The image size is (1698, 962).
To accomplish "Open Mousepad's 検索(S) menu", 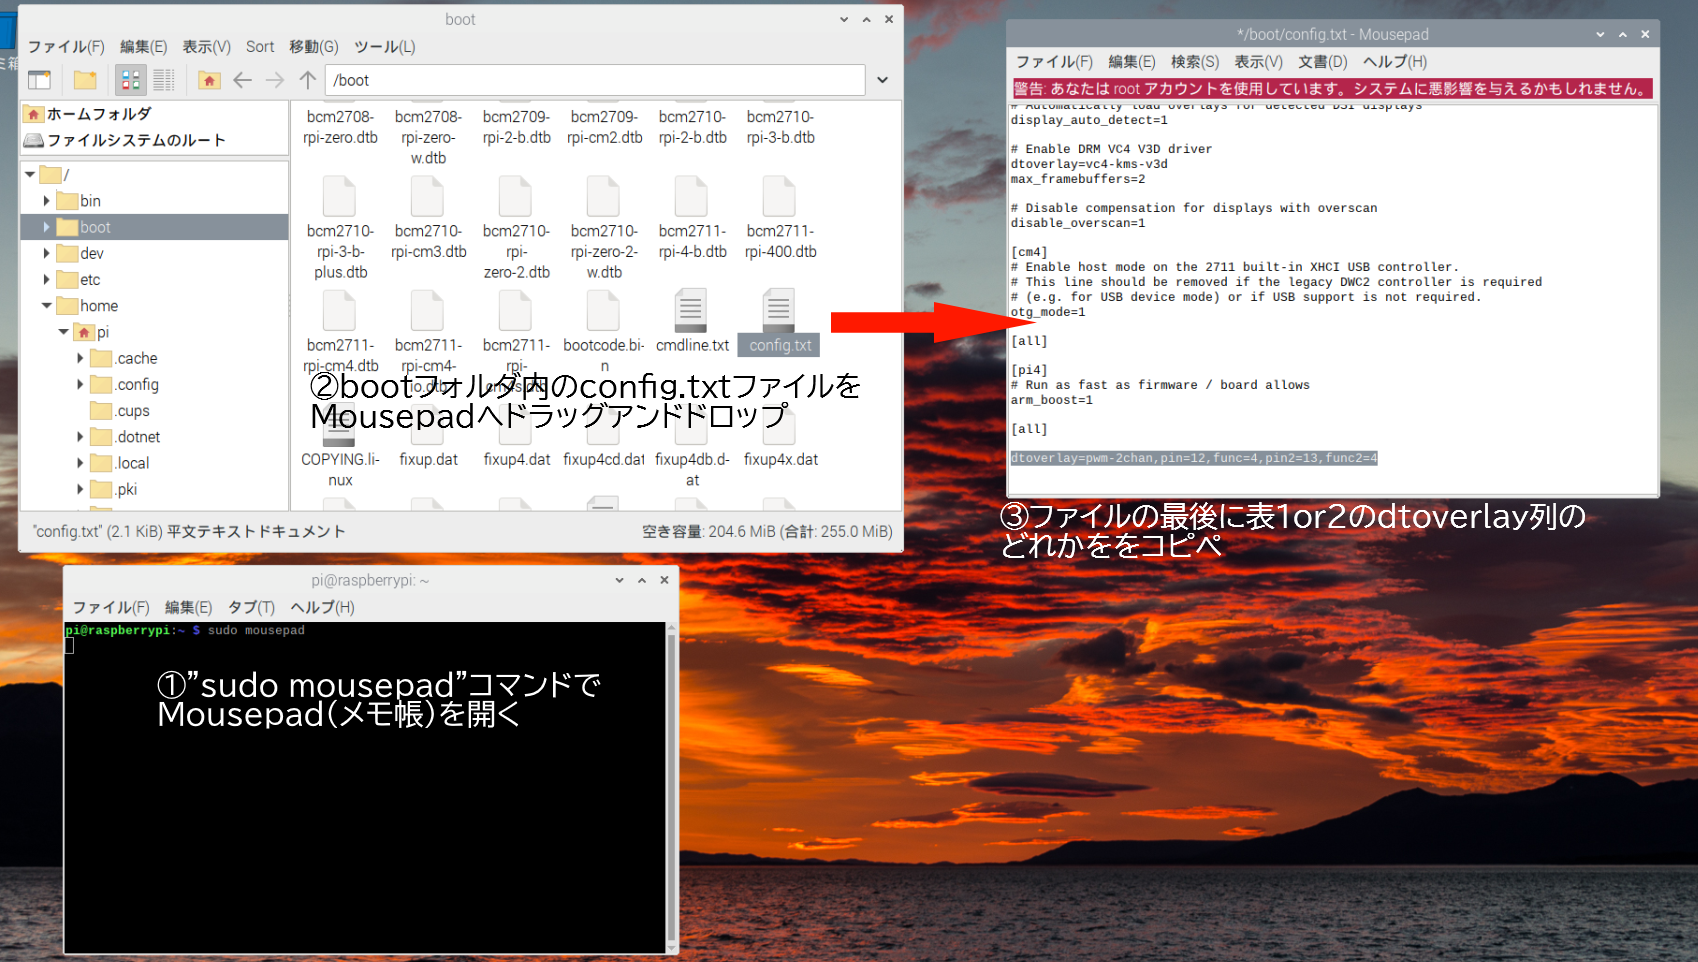I will (x=1194, y=62).
